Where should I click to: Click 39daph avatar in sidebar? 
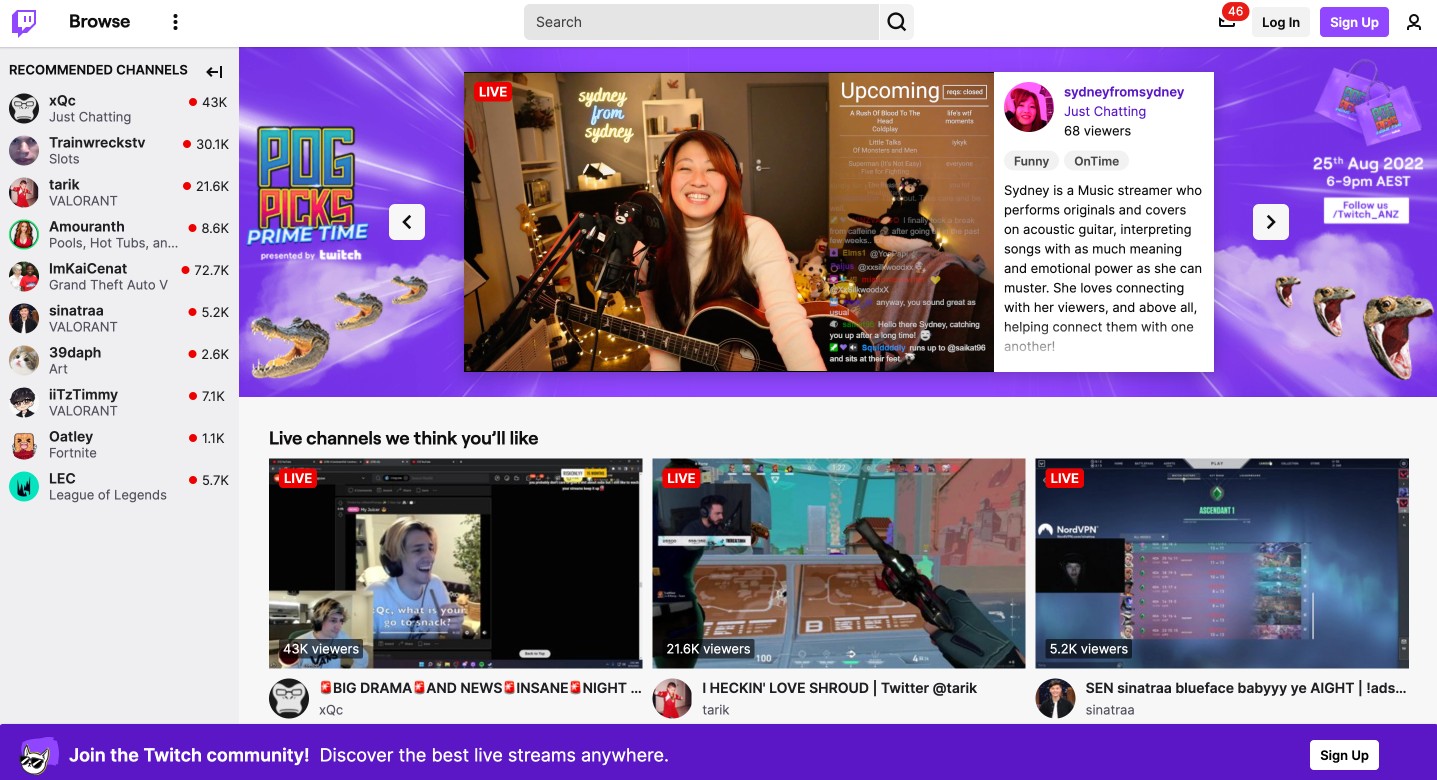coord(24,360)
